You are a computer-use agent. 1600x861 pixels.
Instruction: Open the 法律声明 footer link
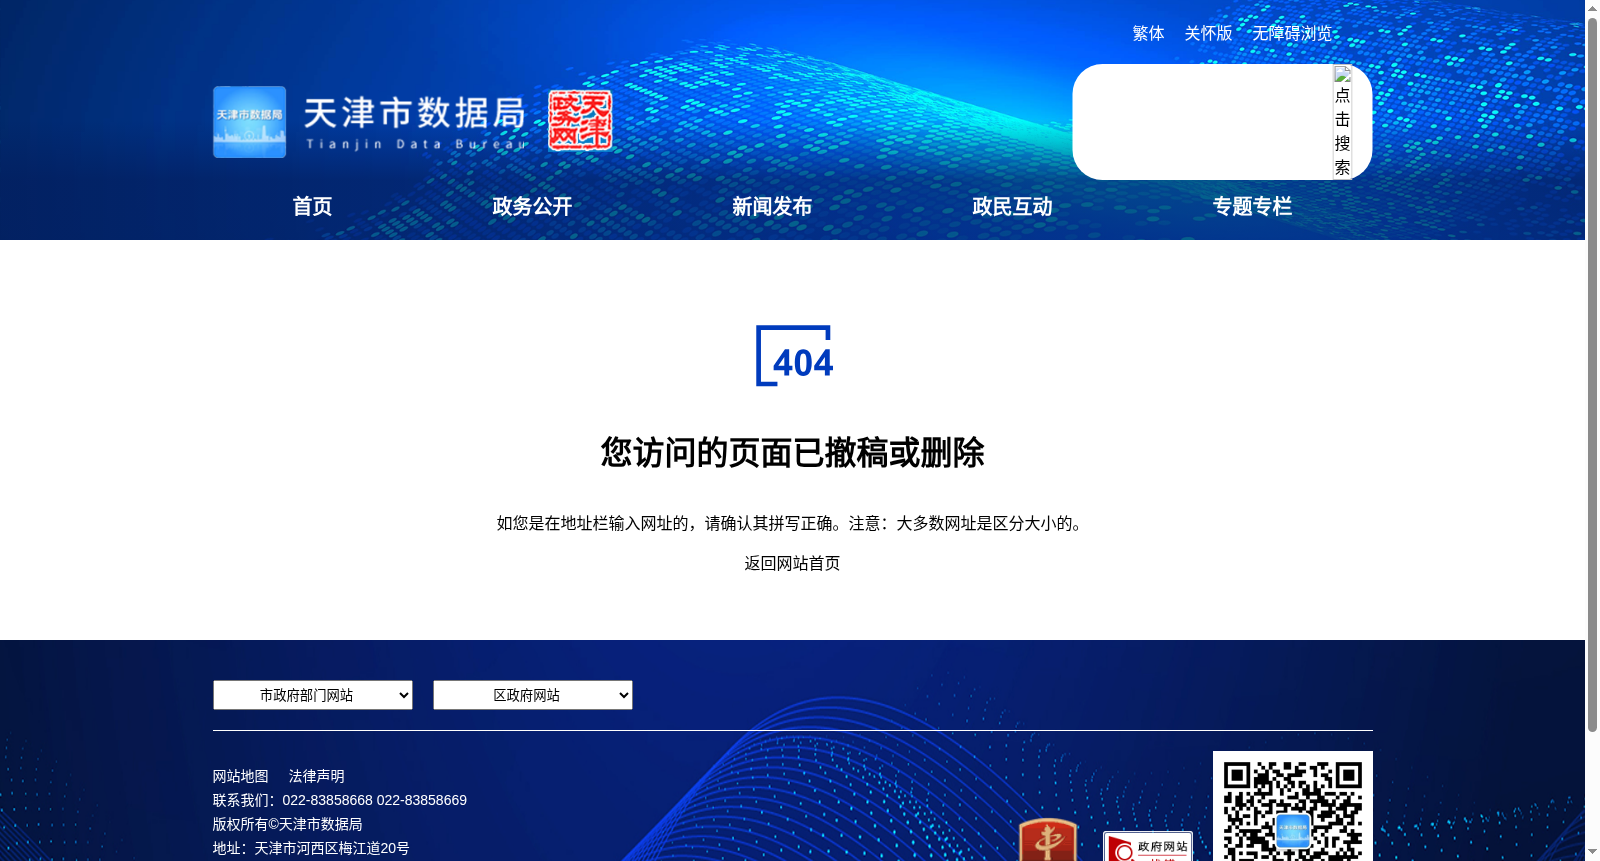coord(317,776)
